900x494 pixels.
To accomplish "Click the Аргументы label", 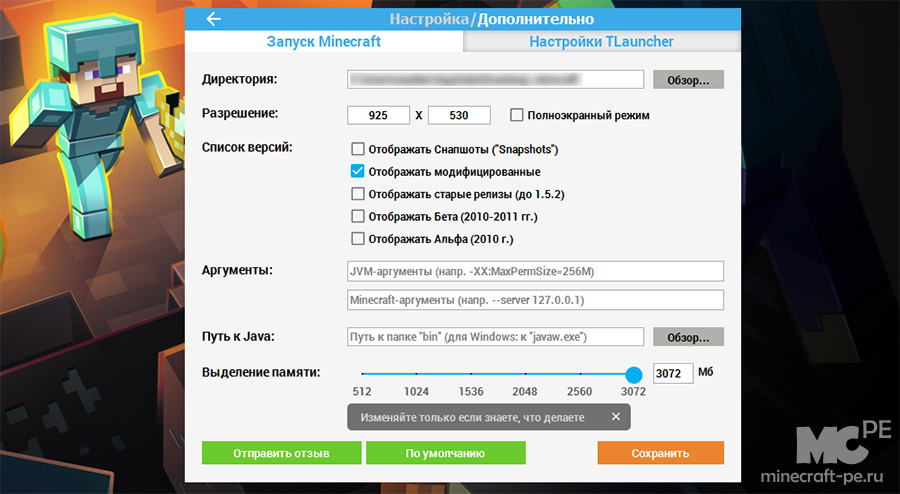I will click(x=238, y=270).
